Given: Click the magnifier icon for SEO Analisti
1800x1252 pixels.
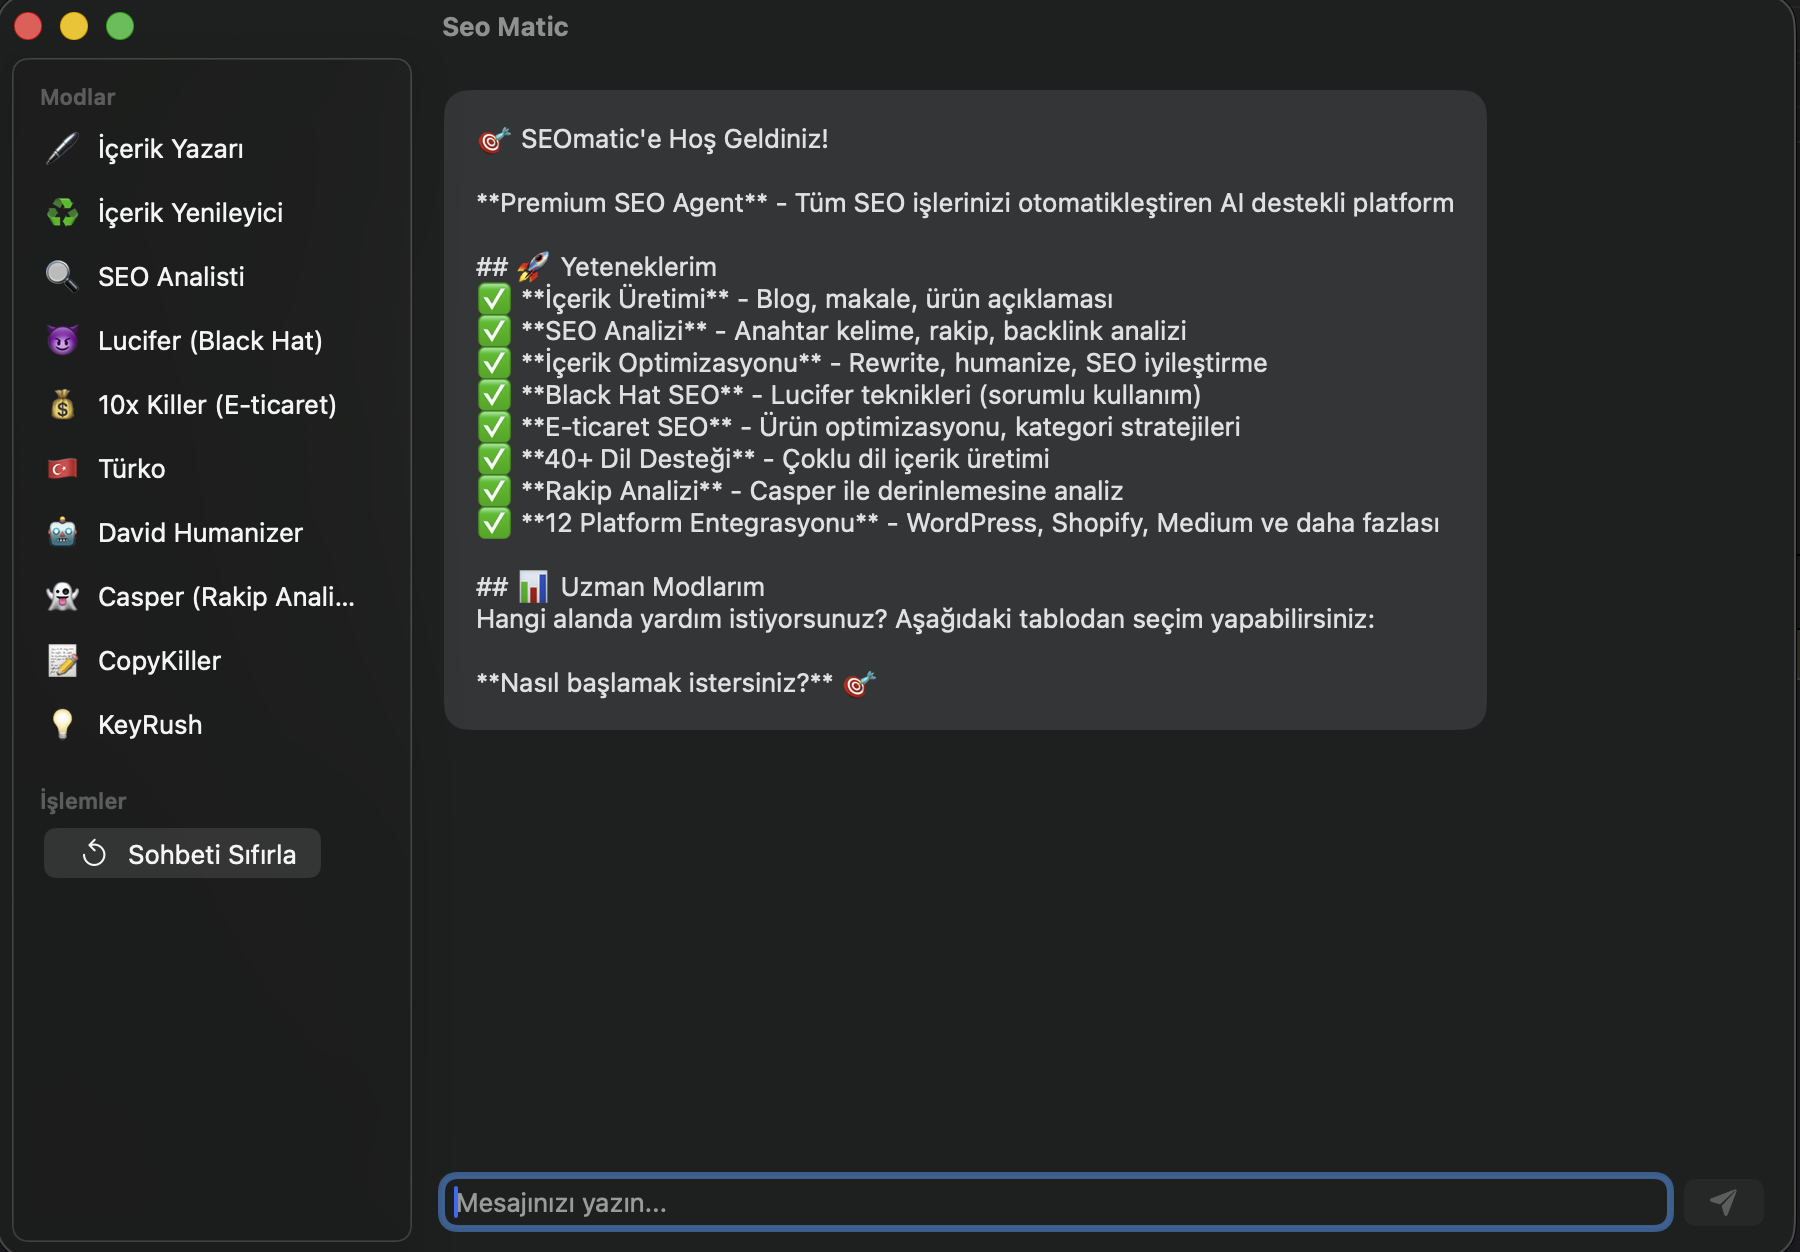Looking at the screenshot, I should [x=62, y=276].
